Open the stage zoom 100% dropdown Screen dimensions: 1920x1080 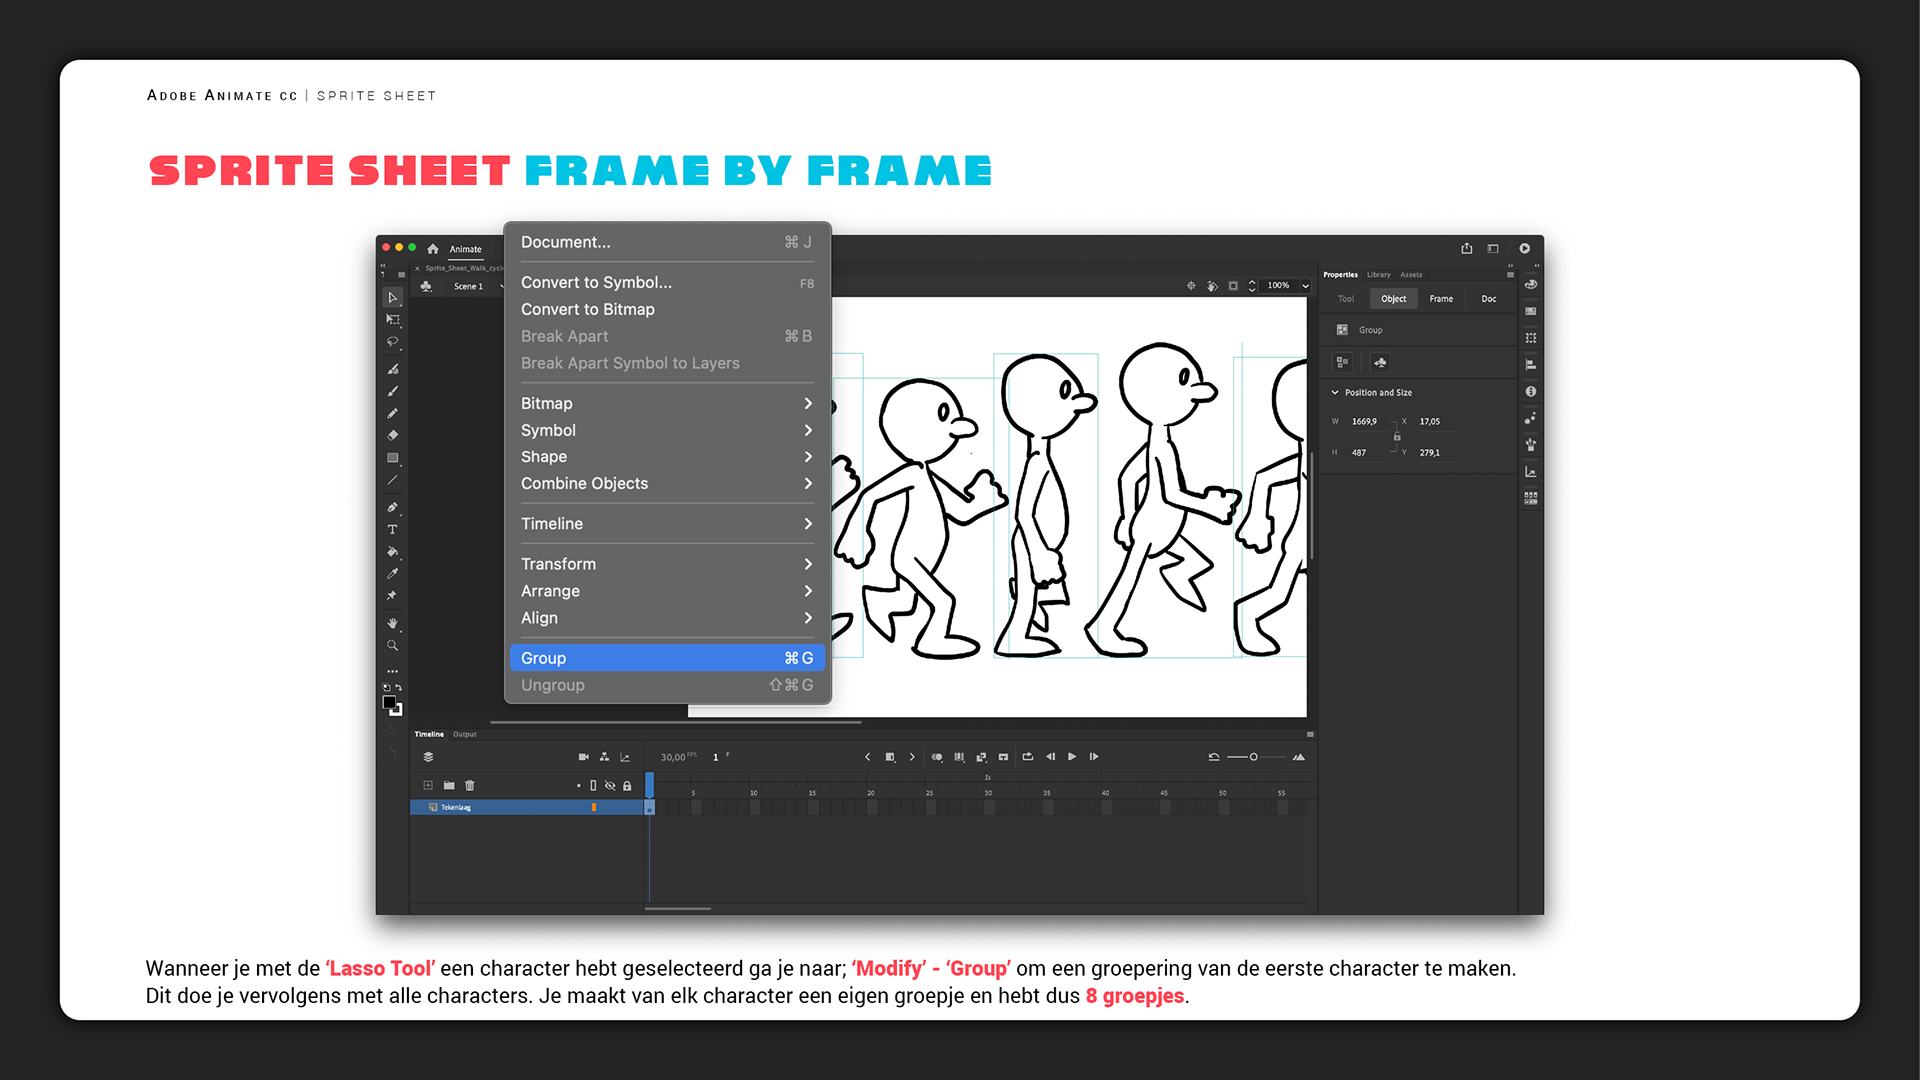pos(1305,286)
